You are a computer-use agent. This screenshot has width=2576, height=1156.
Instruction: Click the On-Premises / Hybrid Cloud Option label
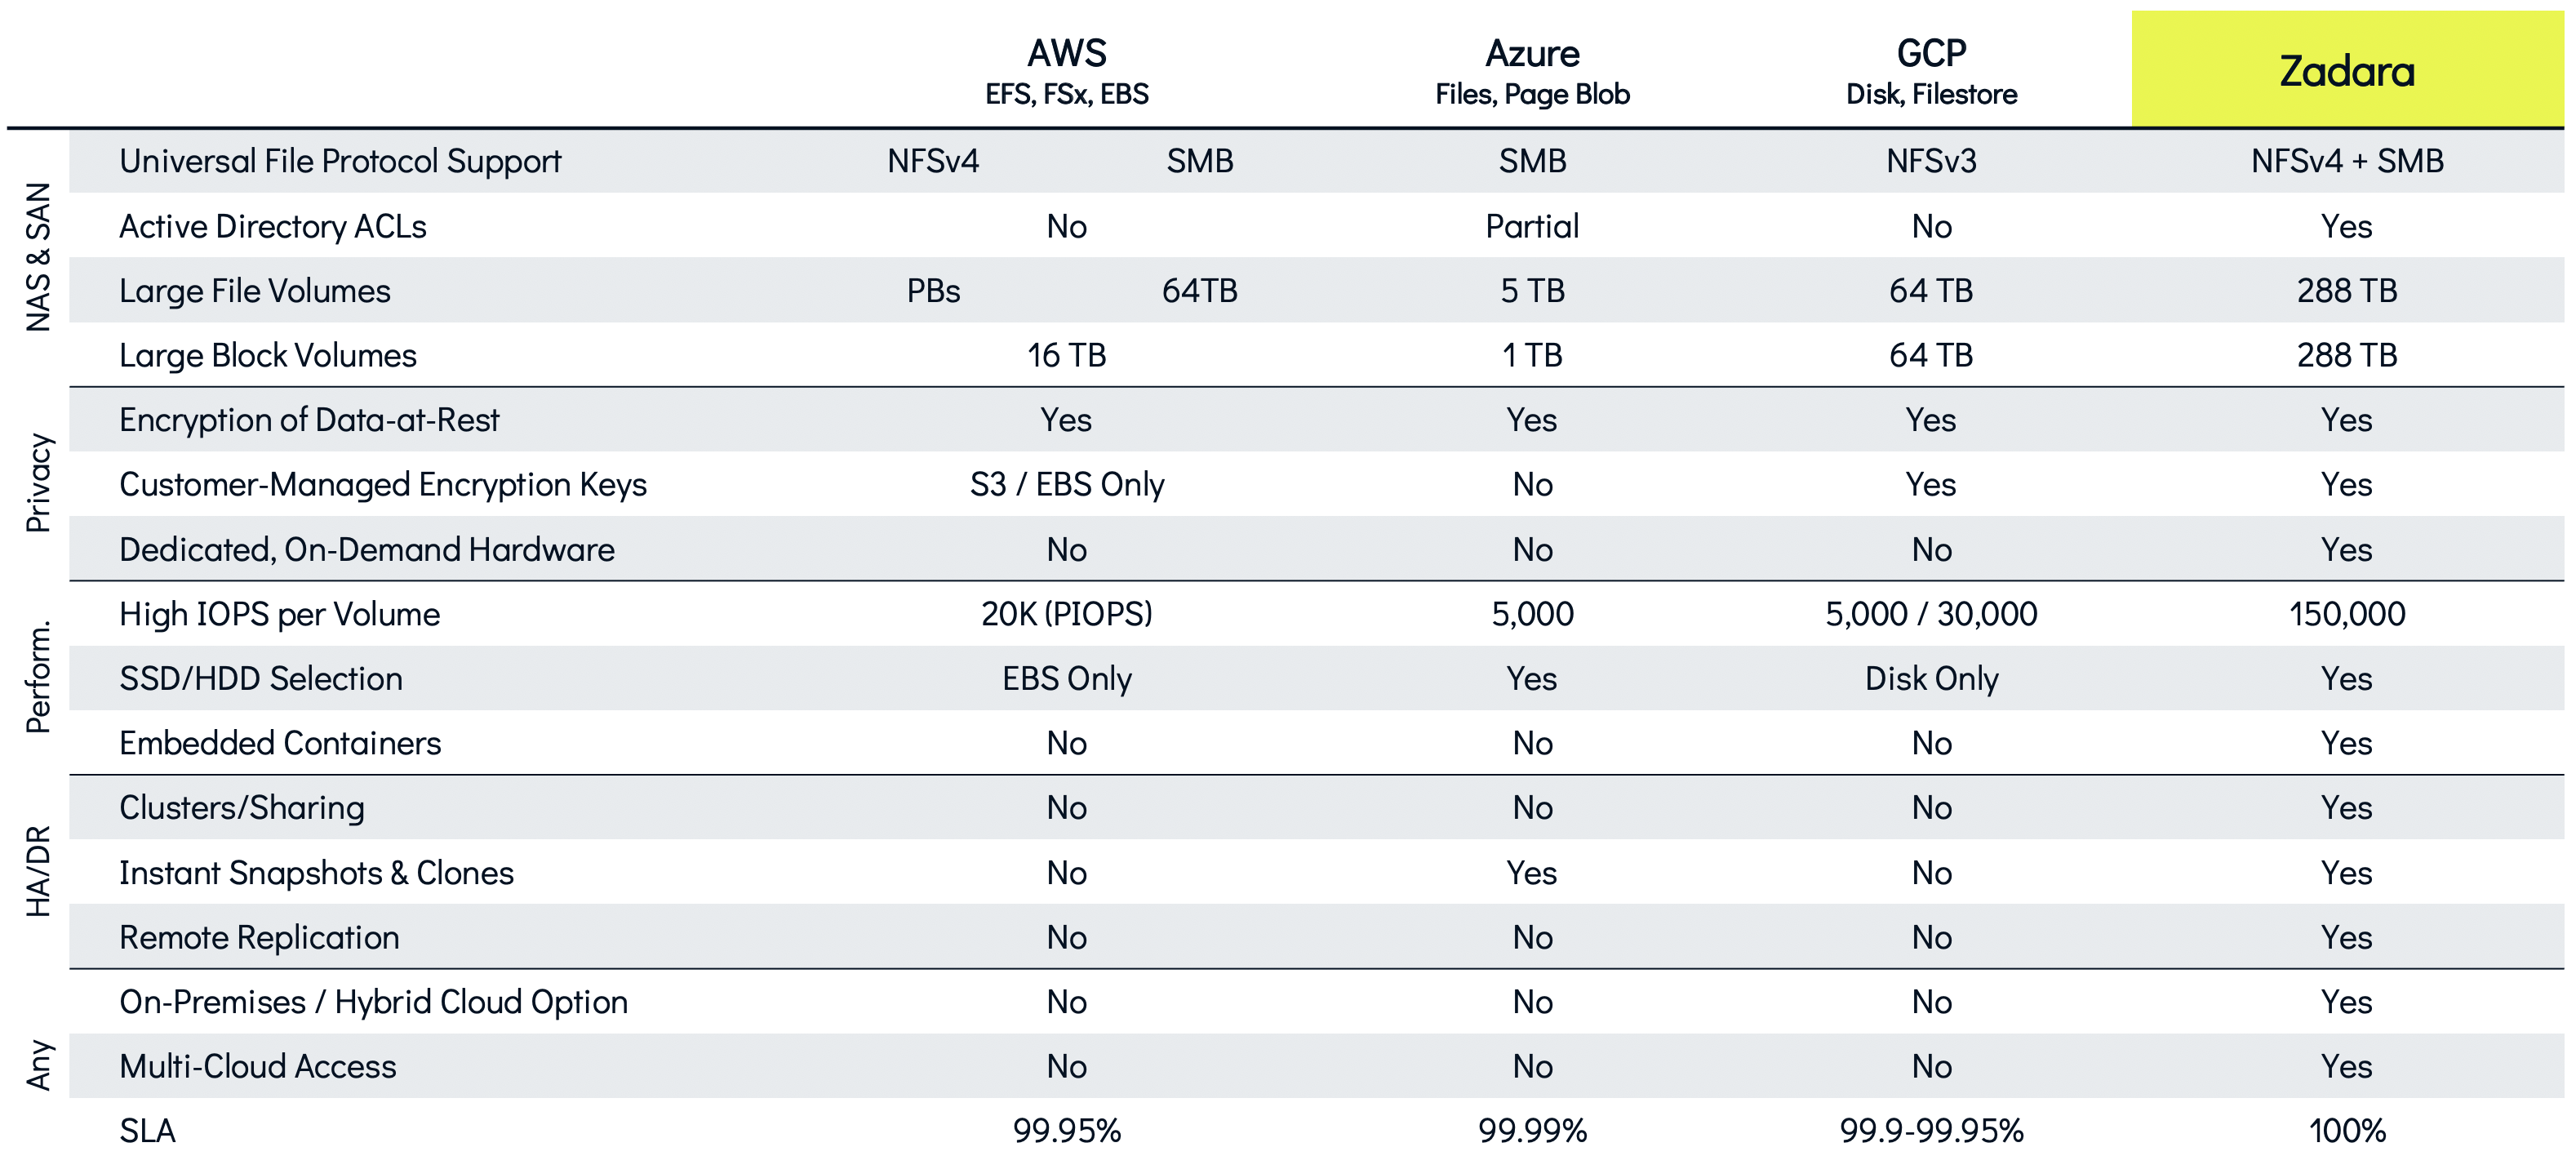click(x=373, y=1002)
